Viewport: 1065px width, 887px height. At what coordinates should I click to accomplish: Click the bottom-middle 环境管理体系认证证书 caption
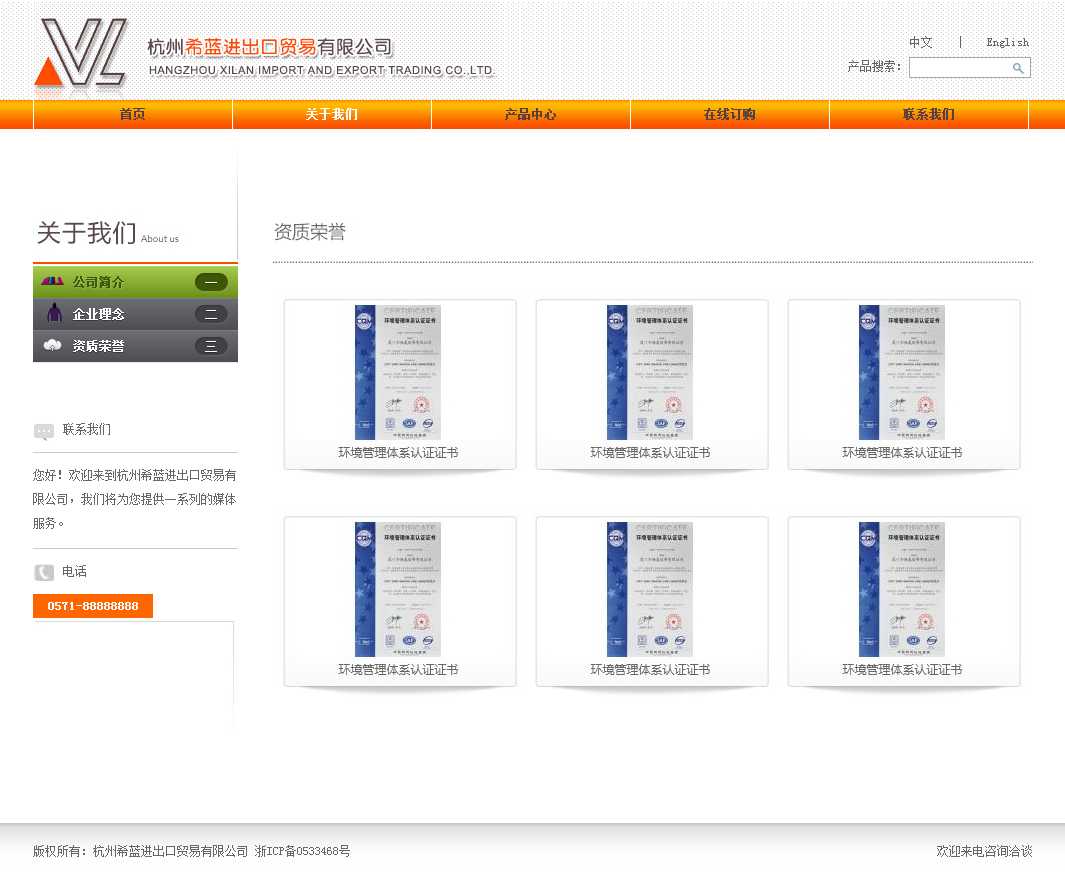[x=650, y=670]
